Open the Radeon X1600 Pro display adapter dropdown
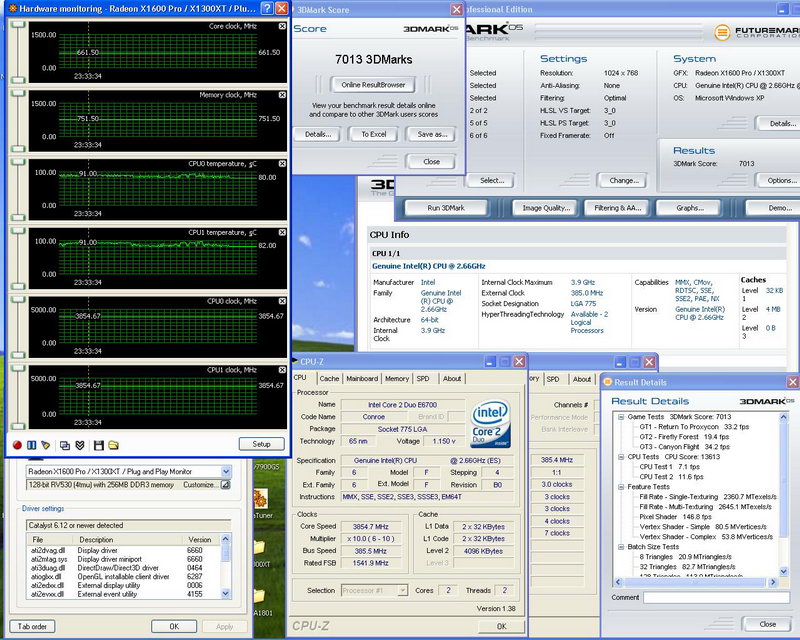 tap(225, 471)
